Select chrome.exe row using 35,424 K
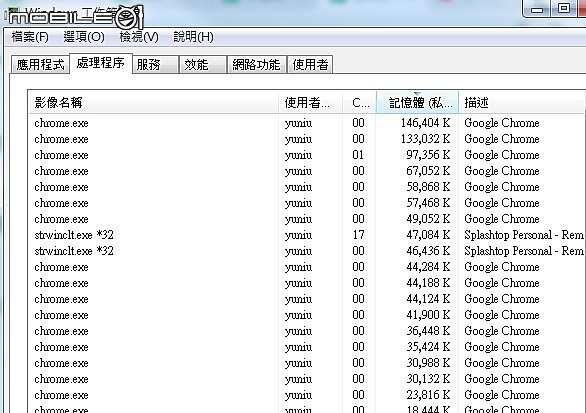586x413 pixels. tap(306, 347)
